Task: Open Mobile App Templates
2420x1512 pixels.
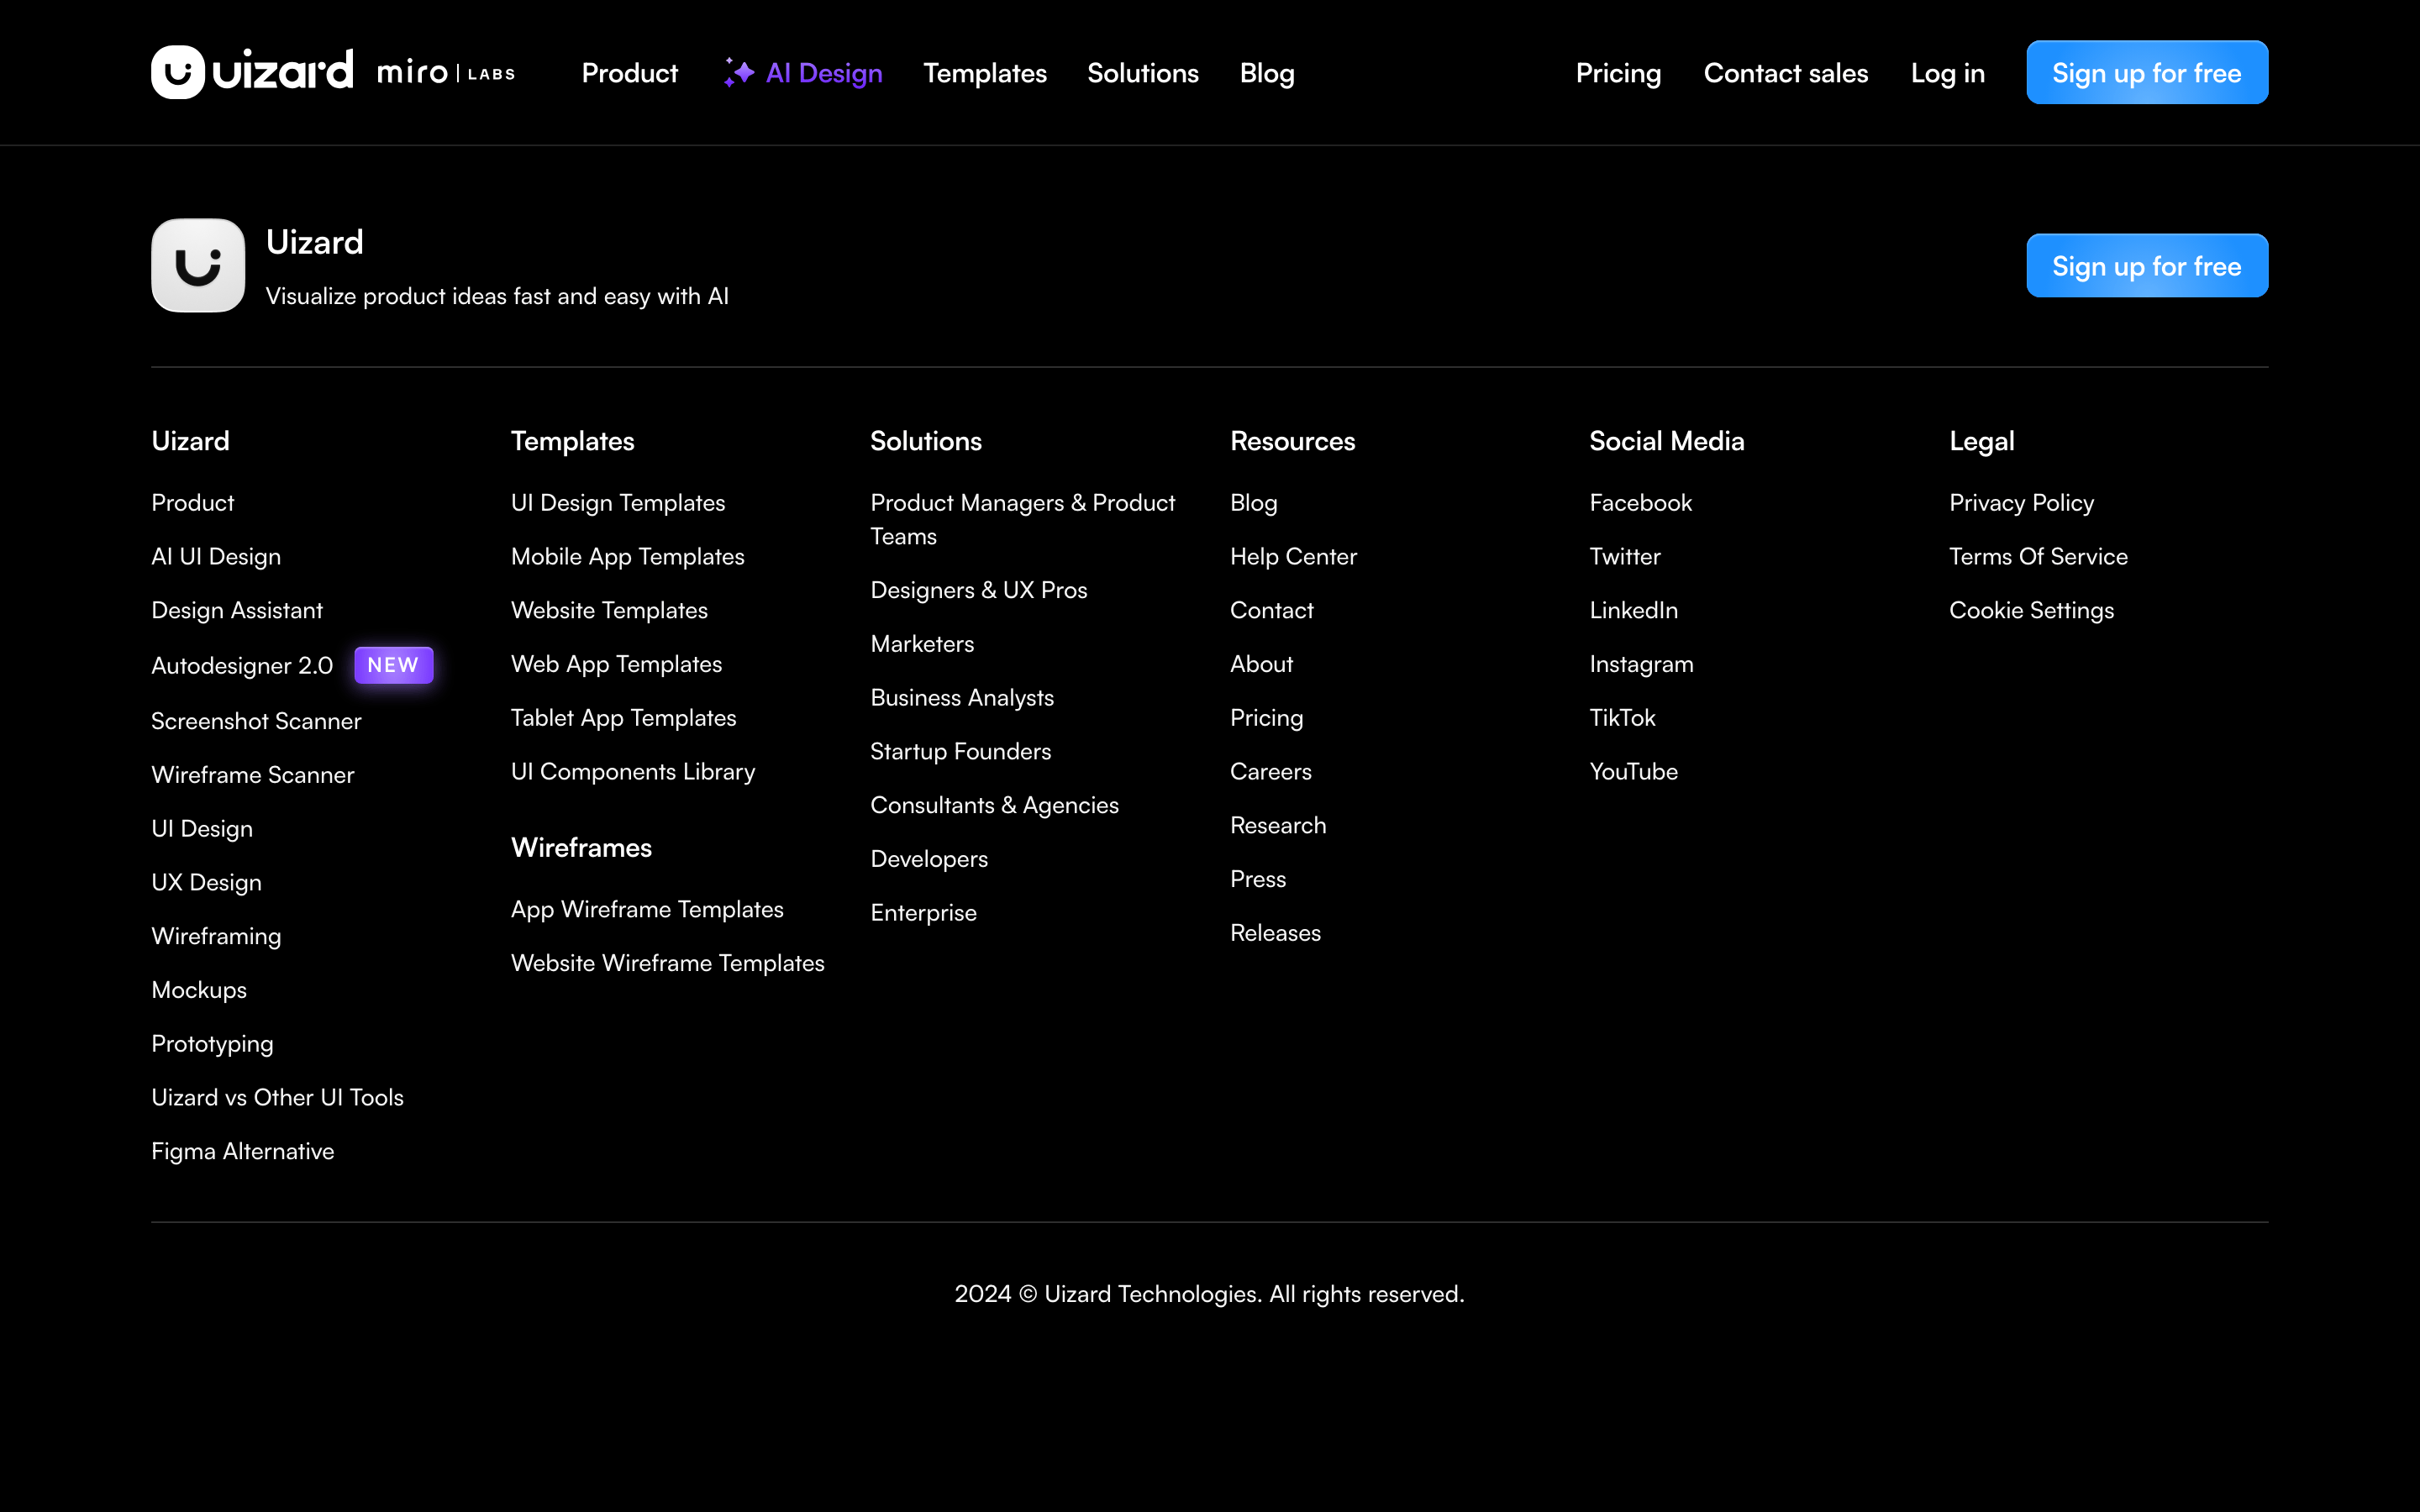Action: 628,556
